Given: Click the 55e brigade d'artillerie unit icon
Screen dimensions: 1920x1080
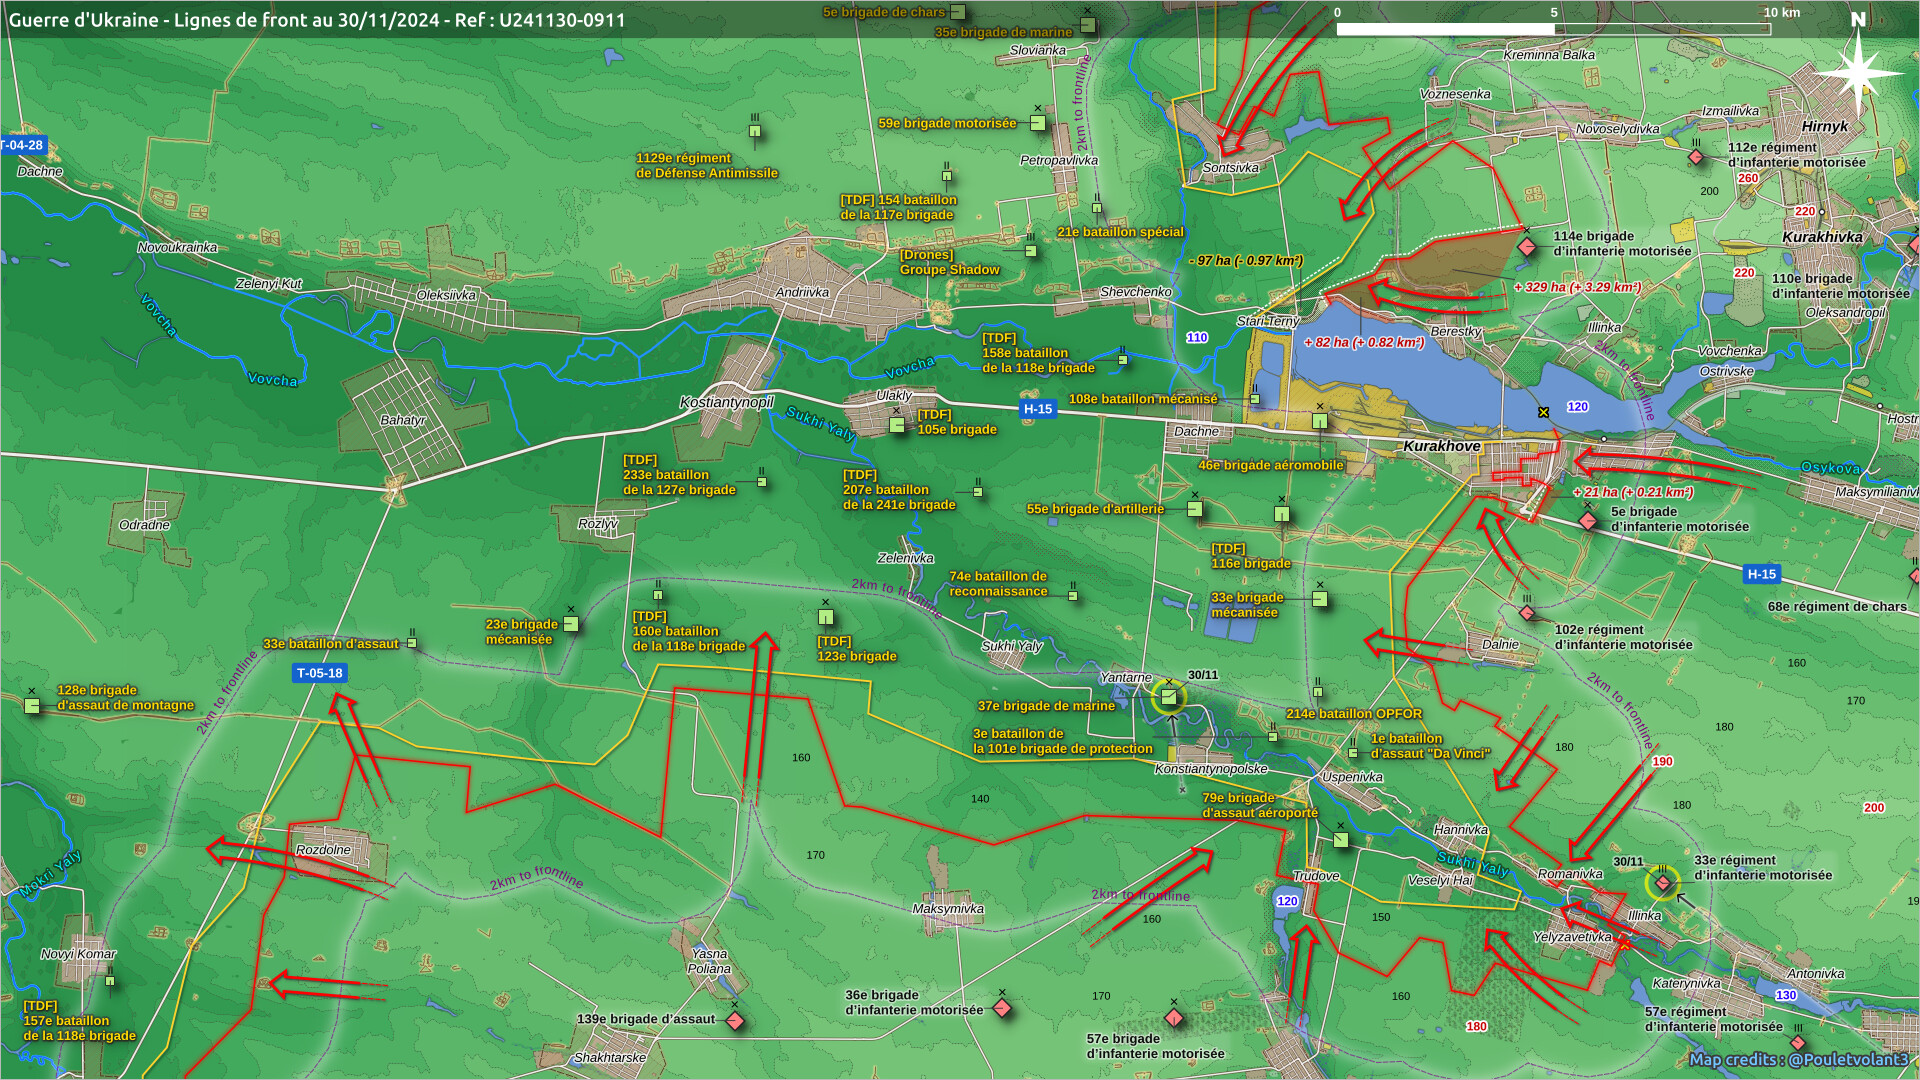Looking at the screenshot, I should (1194, 509).
